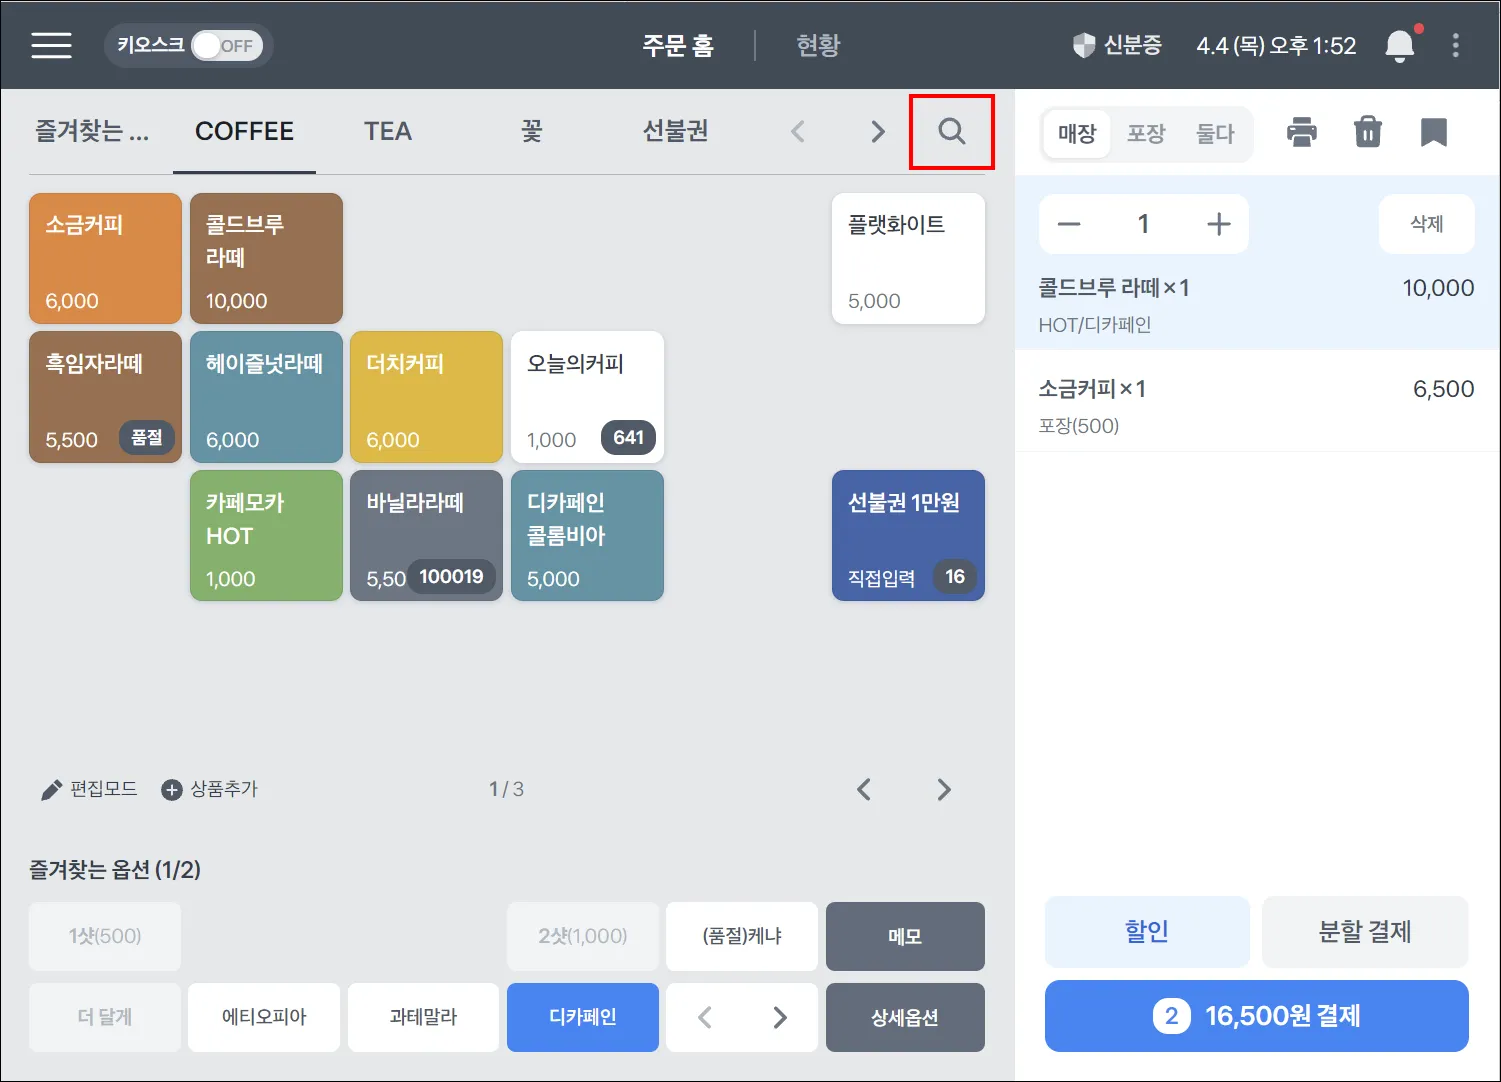Viewport: 1501px width, 1082px height.
Task: Toggle the 키오스크 OFF switch
Action: click(x=227, y=46)
